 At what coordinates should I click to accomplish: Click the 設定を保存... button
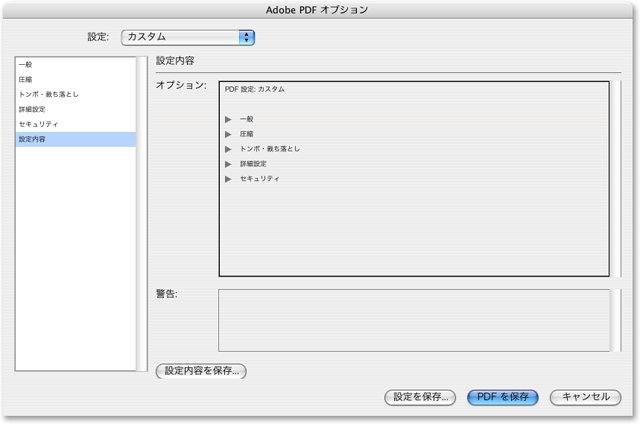[421, 397]
